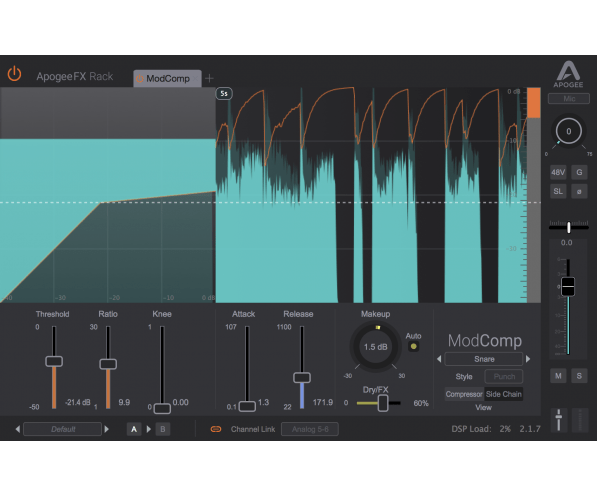Copy A to B with arrow

(148, 429)
